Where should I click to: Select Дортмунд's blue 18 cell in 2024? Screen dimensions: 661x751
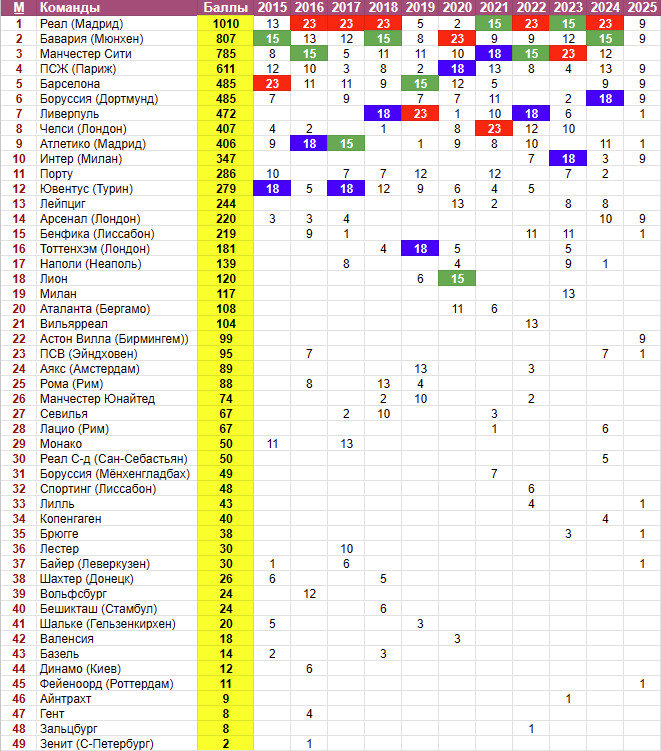point(605,99)
